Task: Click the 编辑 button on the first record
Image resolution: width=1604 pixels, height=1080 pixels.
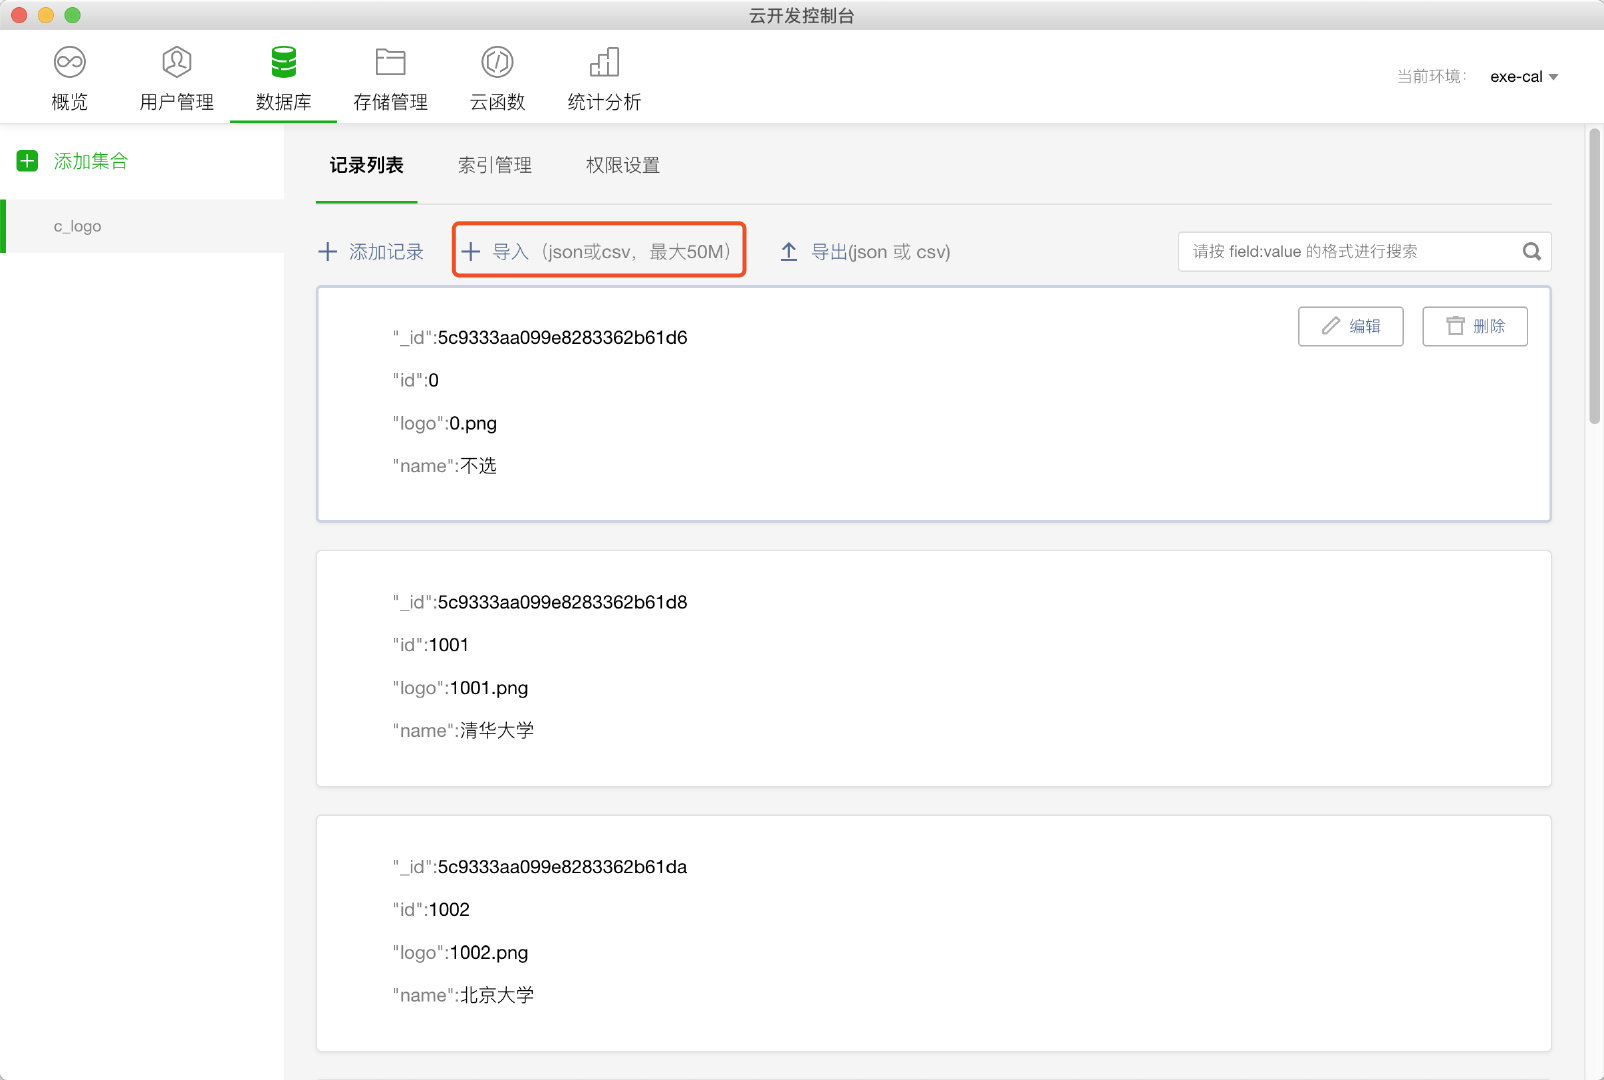Action: 1350,326
